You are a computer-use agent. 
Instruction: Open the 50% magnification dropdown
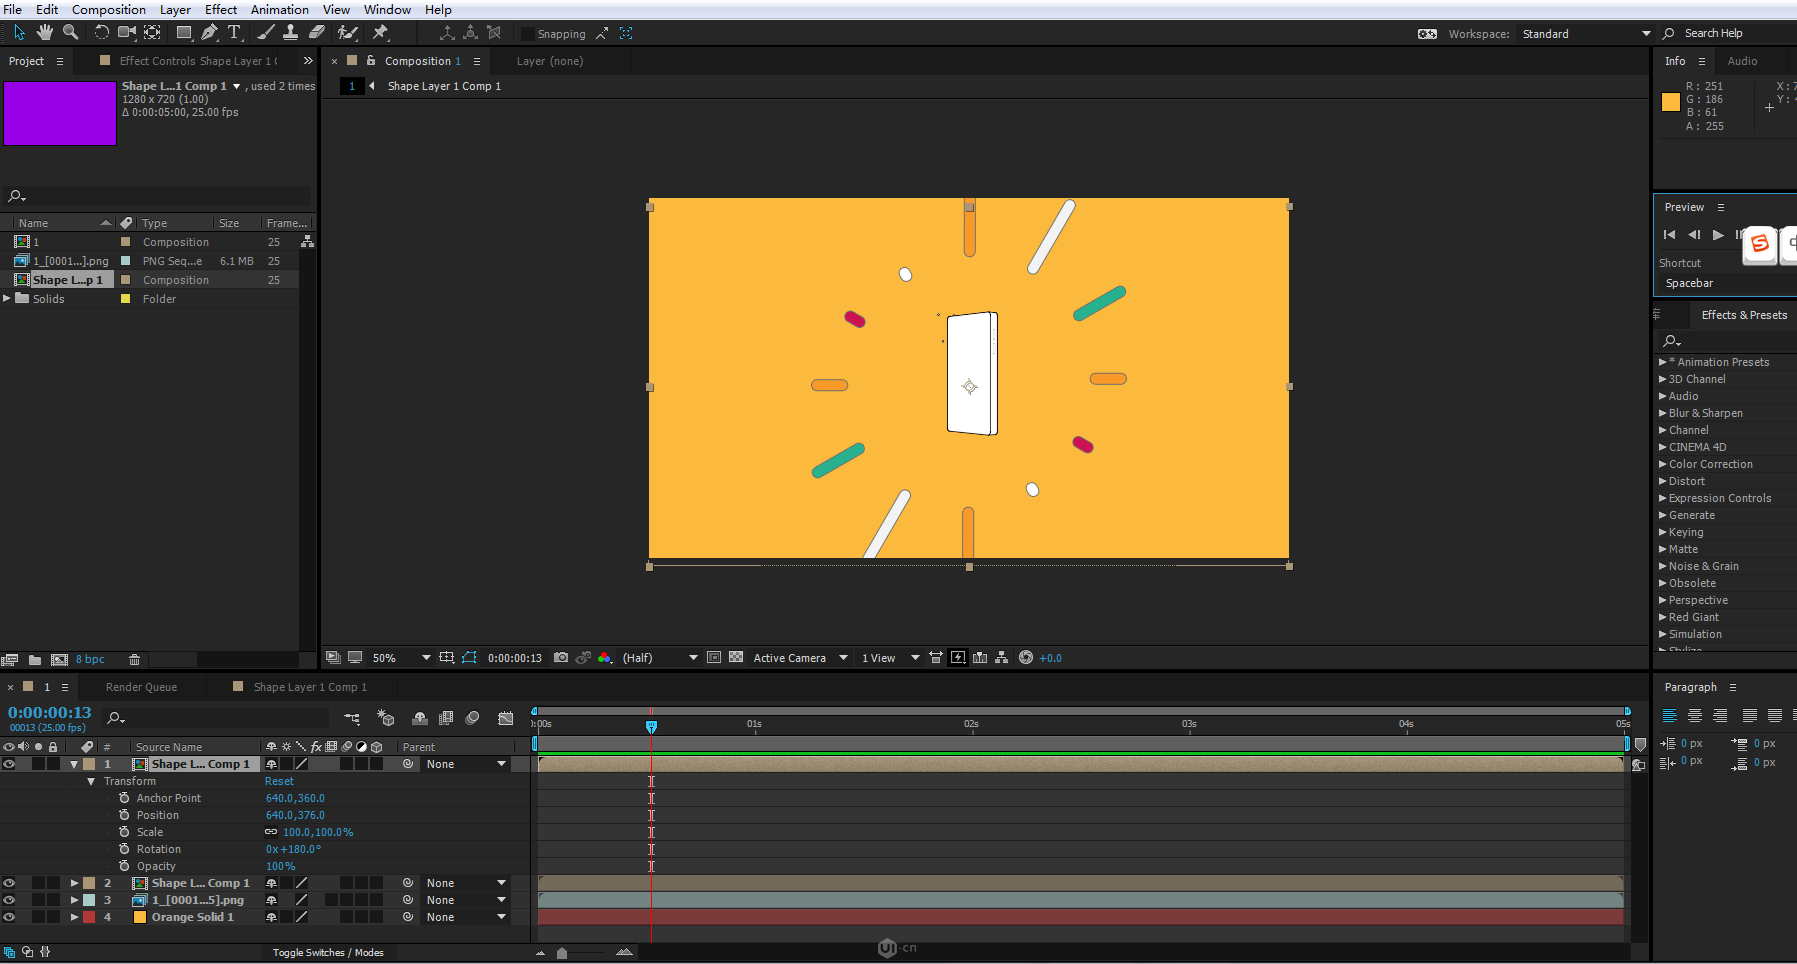pos(400,658)
